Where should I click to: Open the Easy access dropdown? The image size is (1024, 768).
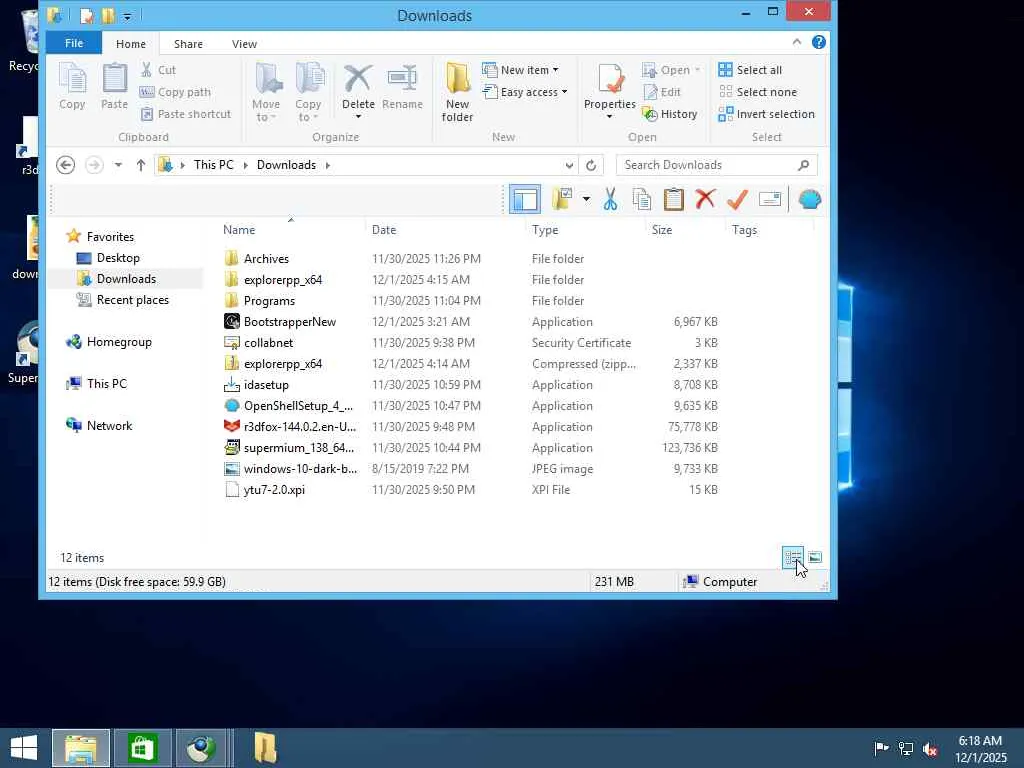pos(525,92)
